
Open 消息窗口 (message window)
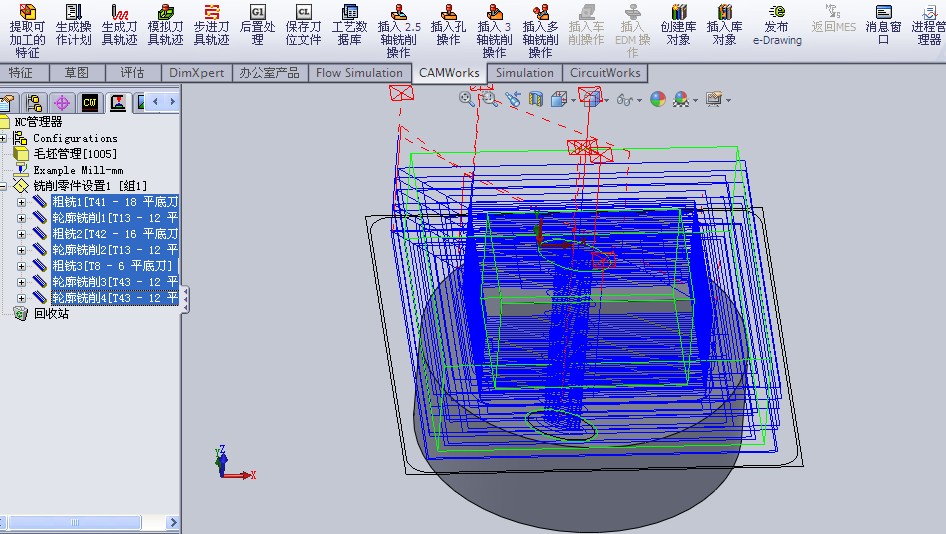pyautogui.click(x=883, y=25)
